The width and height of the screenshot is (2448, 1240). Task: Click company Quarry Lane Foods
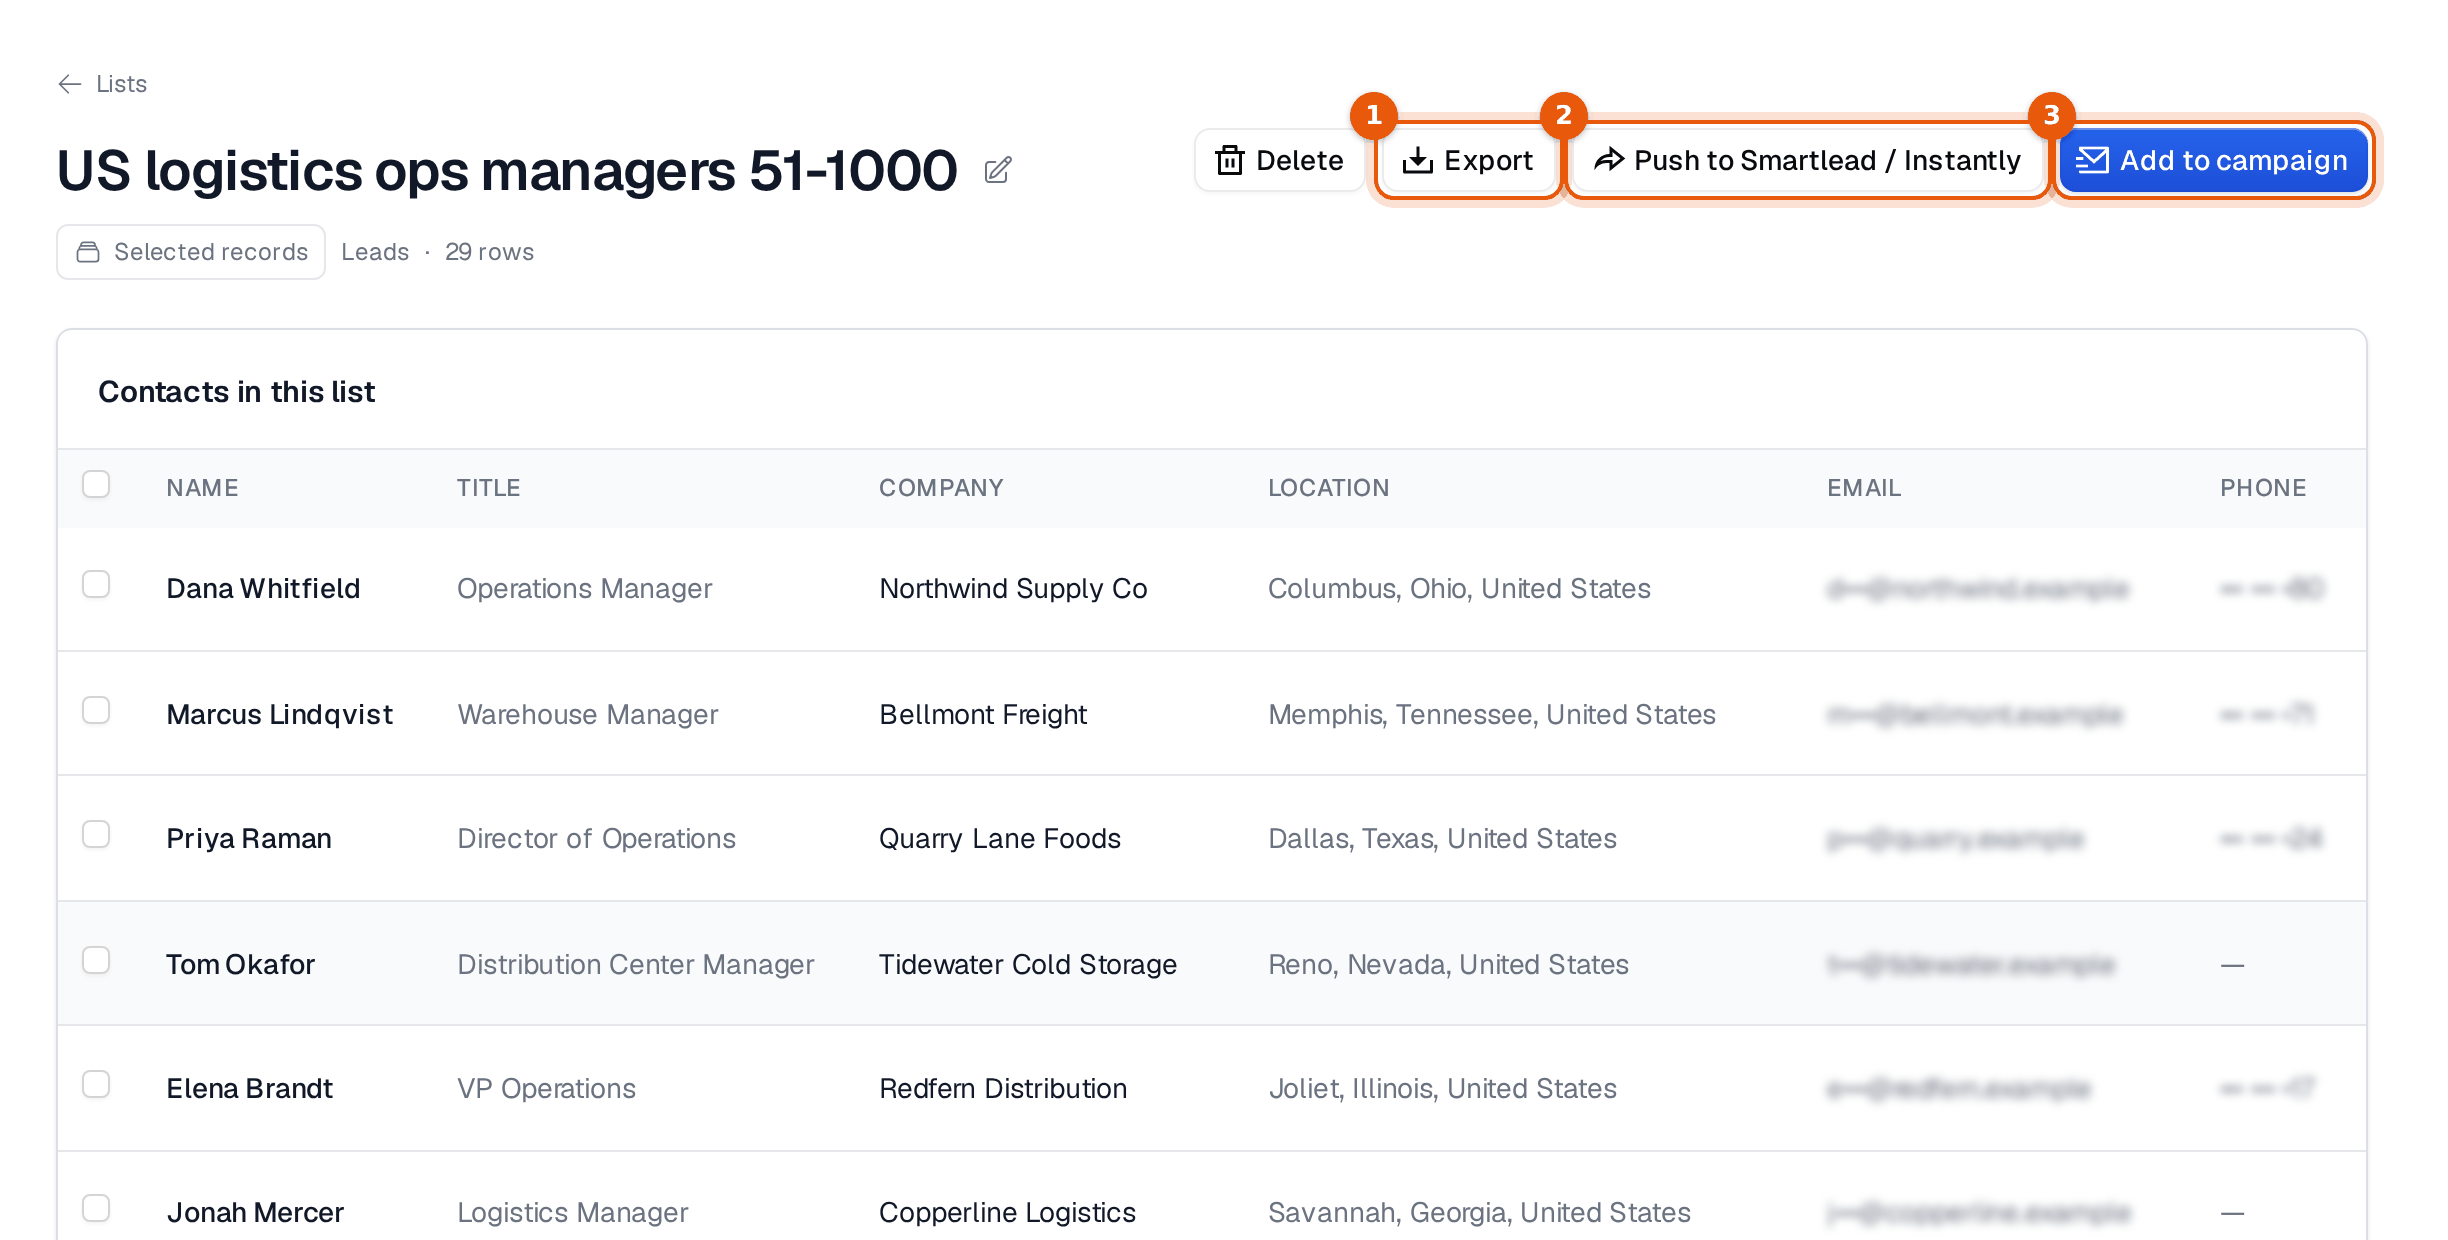point(1000,839)
